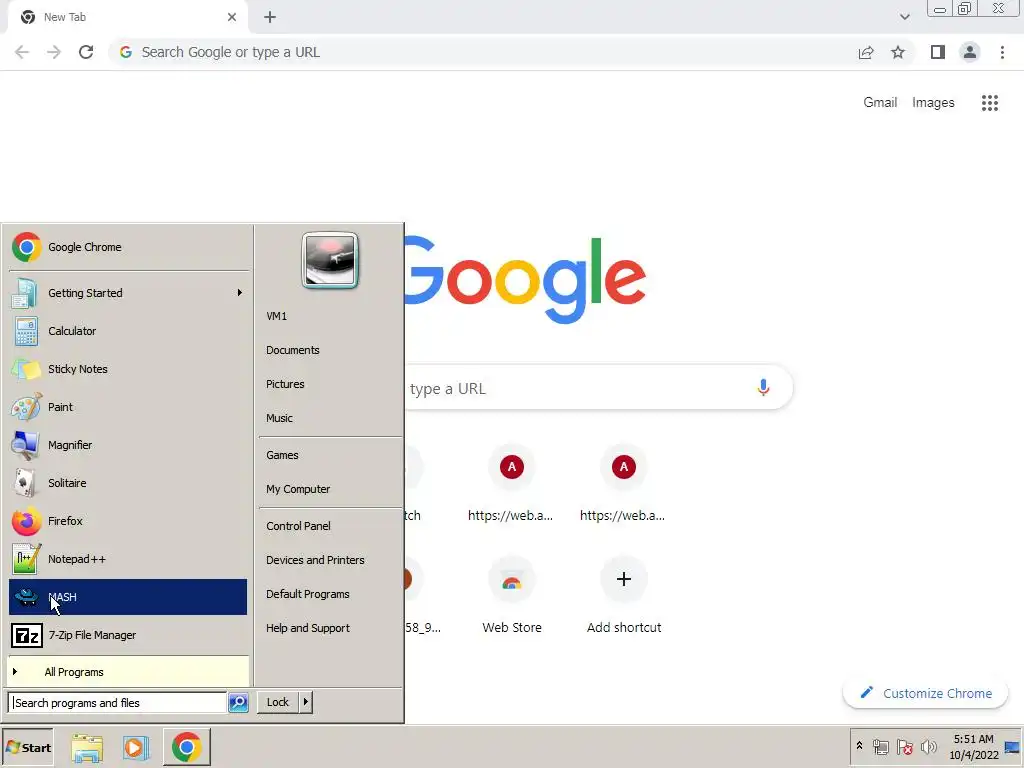1024x768 pixels.
Task: Open Magnifier tool
Action: (128, 445)
